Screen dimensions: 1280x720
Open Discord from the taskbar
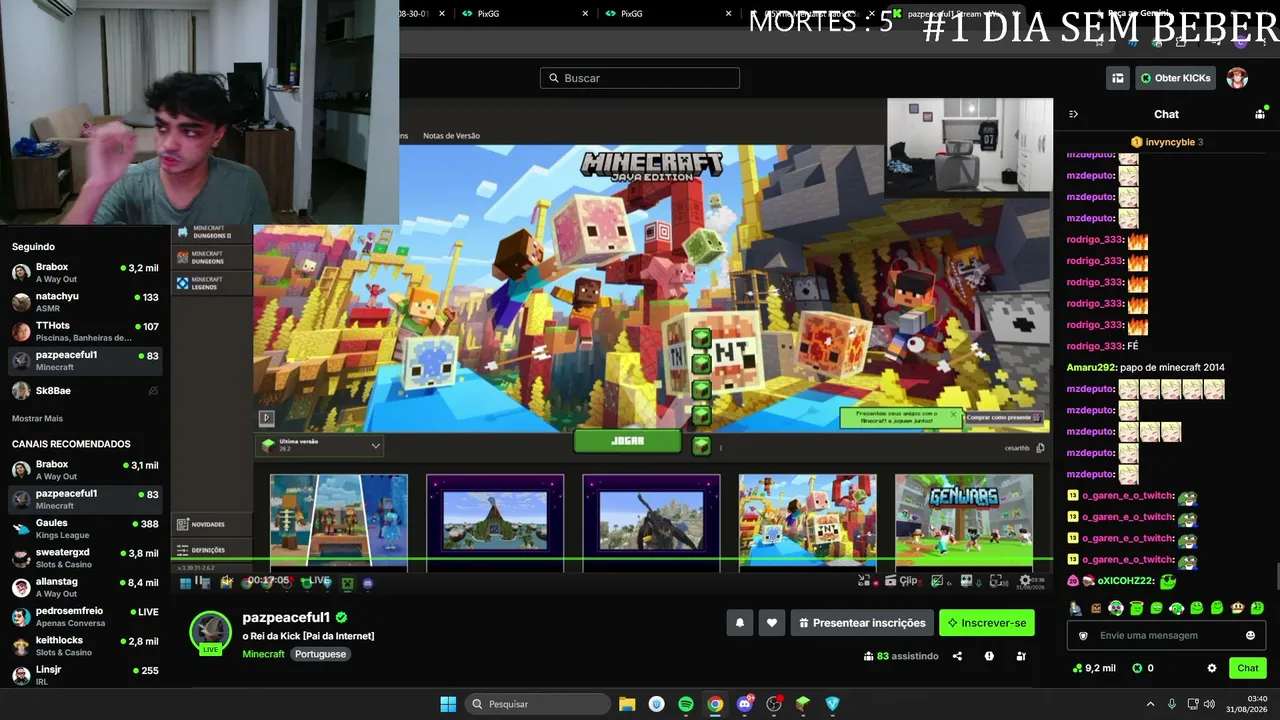(744, 704)
